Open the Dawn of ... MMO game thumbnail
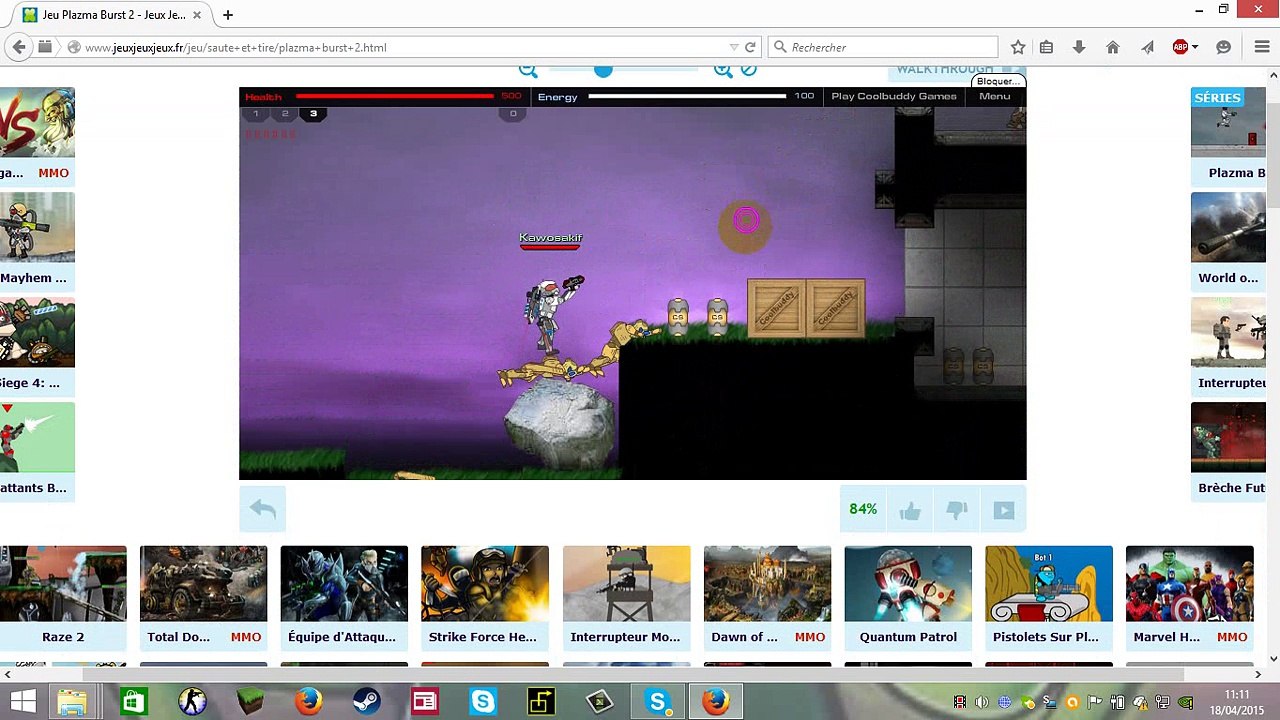This screenshot has width=1280, height=720. (767, 584)
